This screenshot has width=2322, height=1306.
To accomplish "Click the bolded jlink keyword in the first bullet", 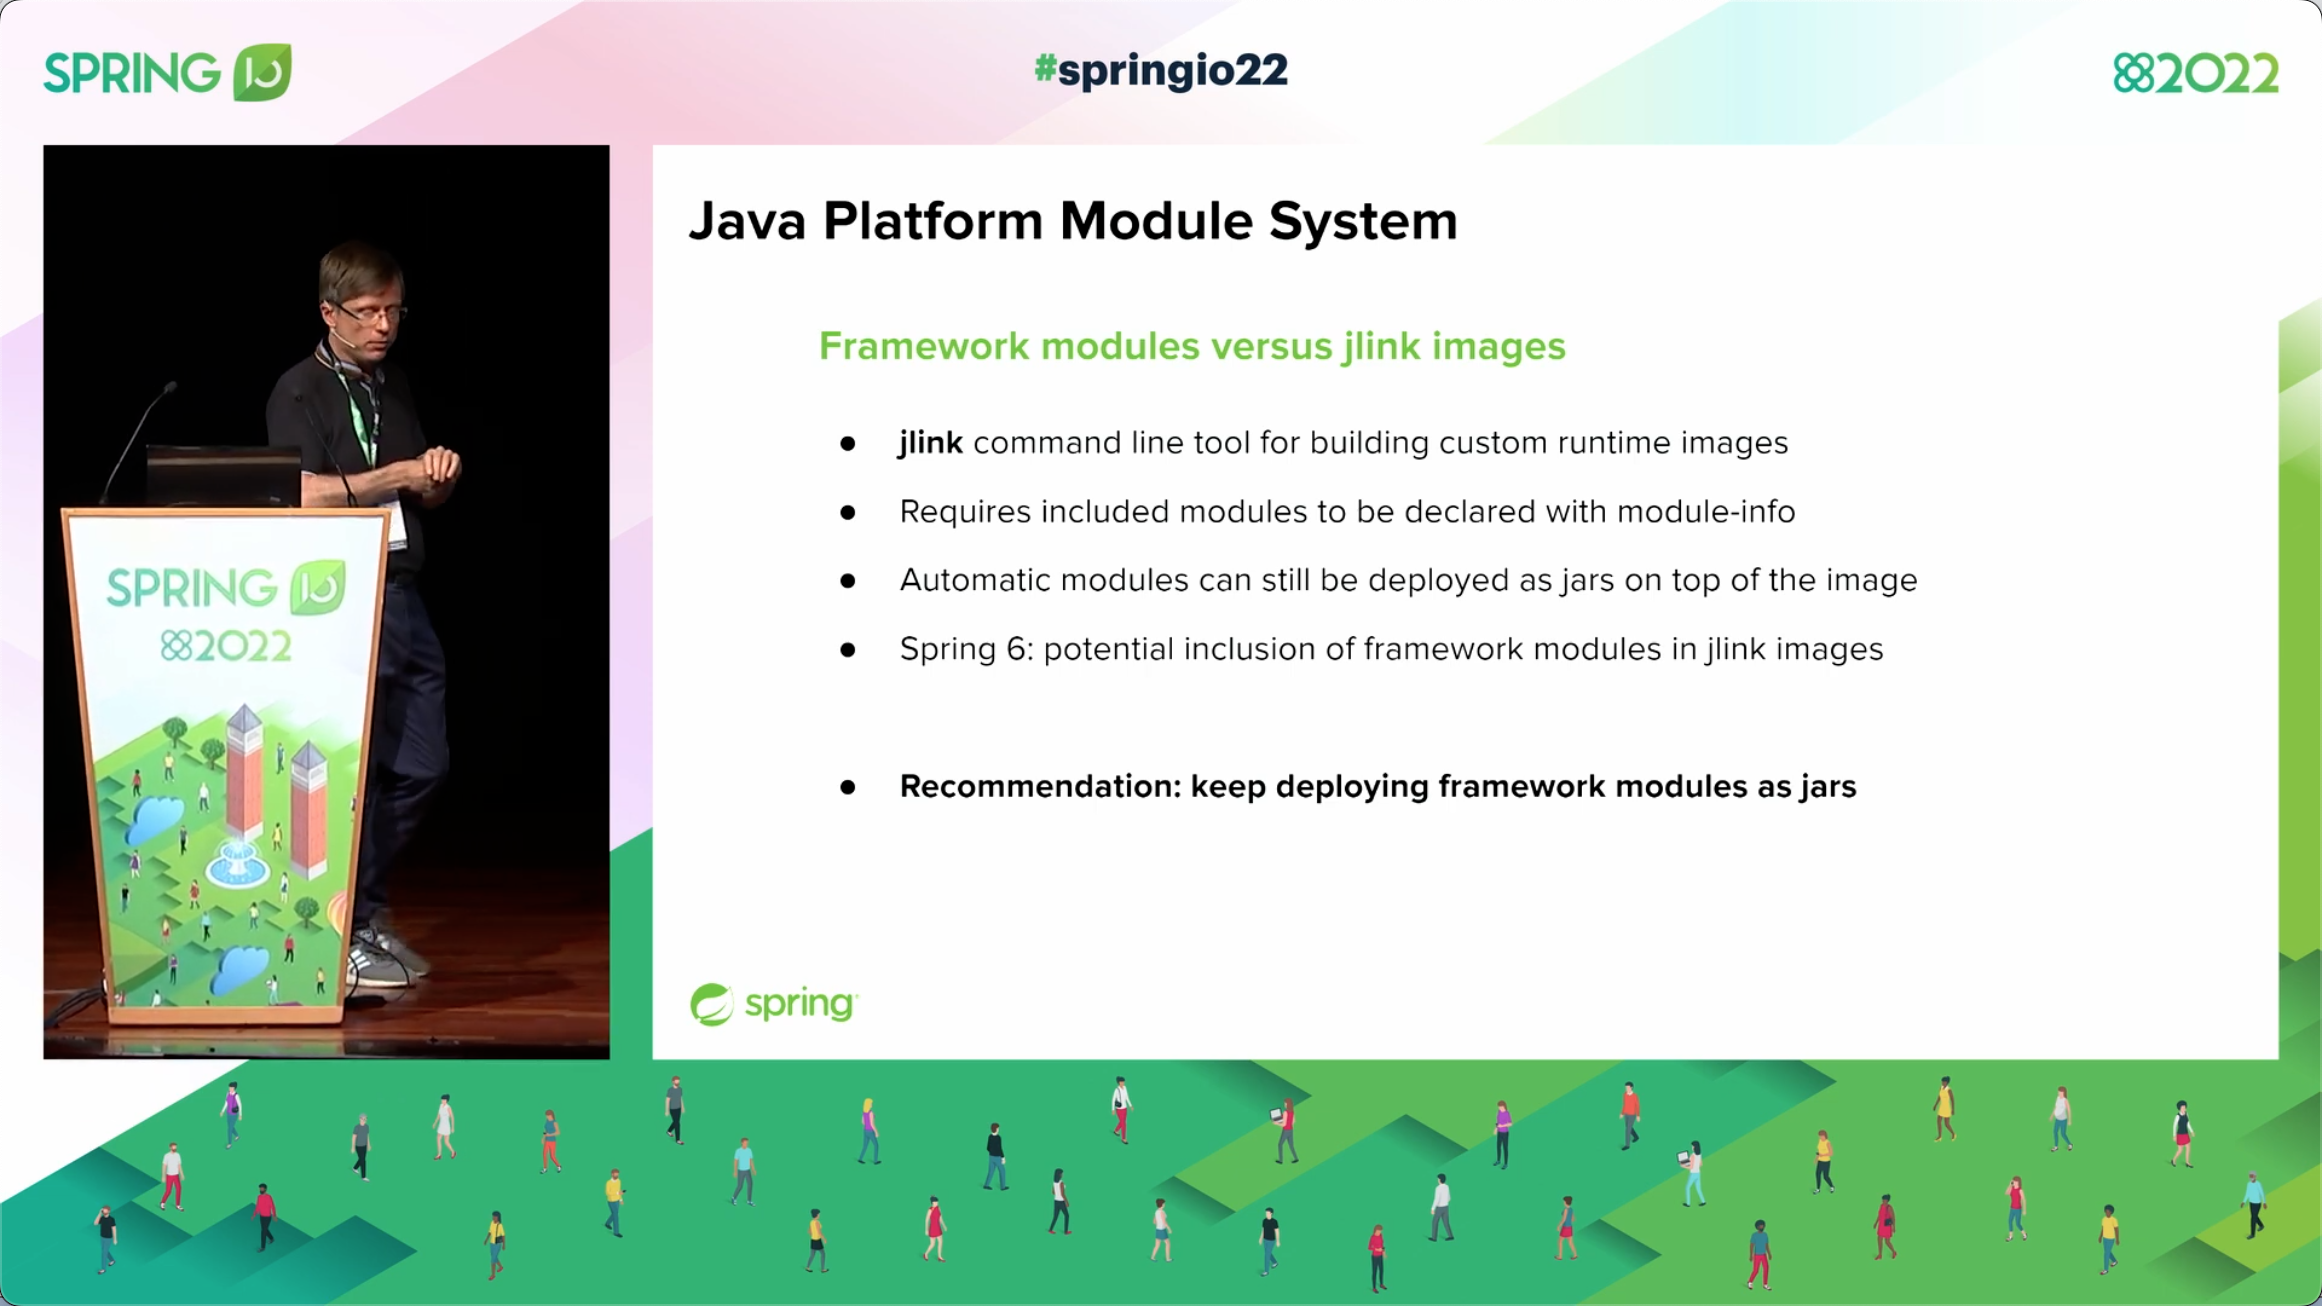I will [930, 443].
